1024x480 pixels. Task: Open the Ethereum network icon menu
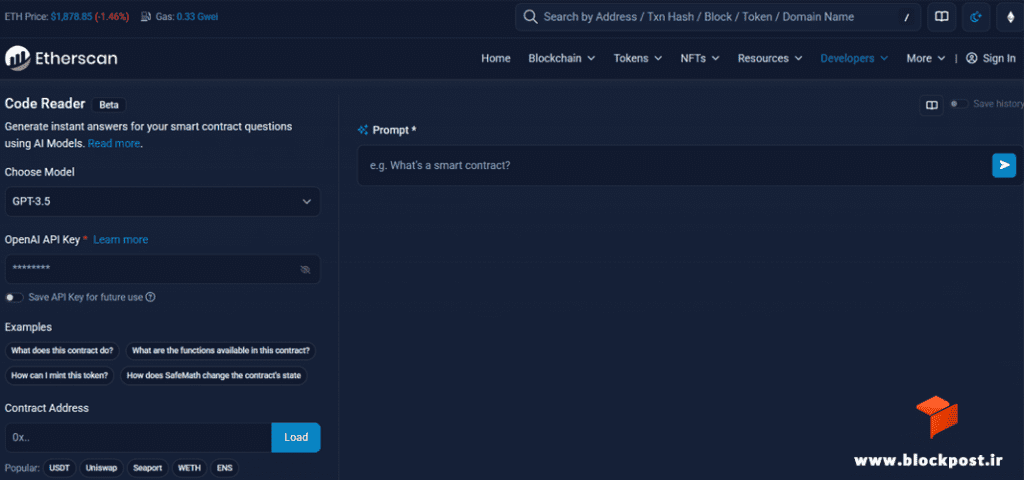pos(1010,17)
